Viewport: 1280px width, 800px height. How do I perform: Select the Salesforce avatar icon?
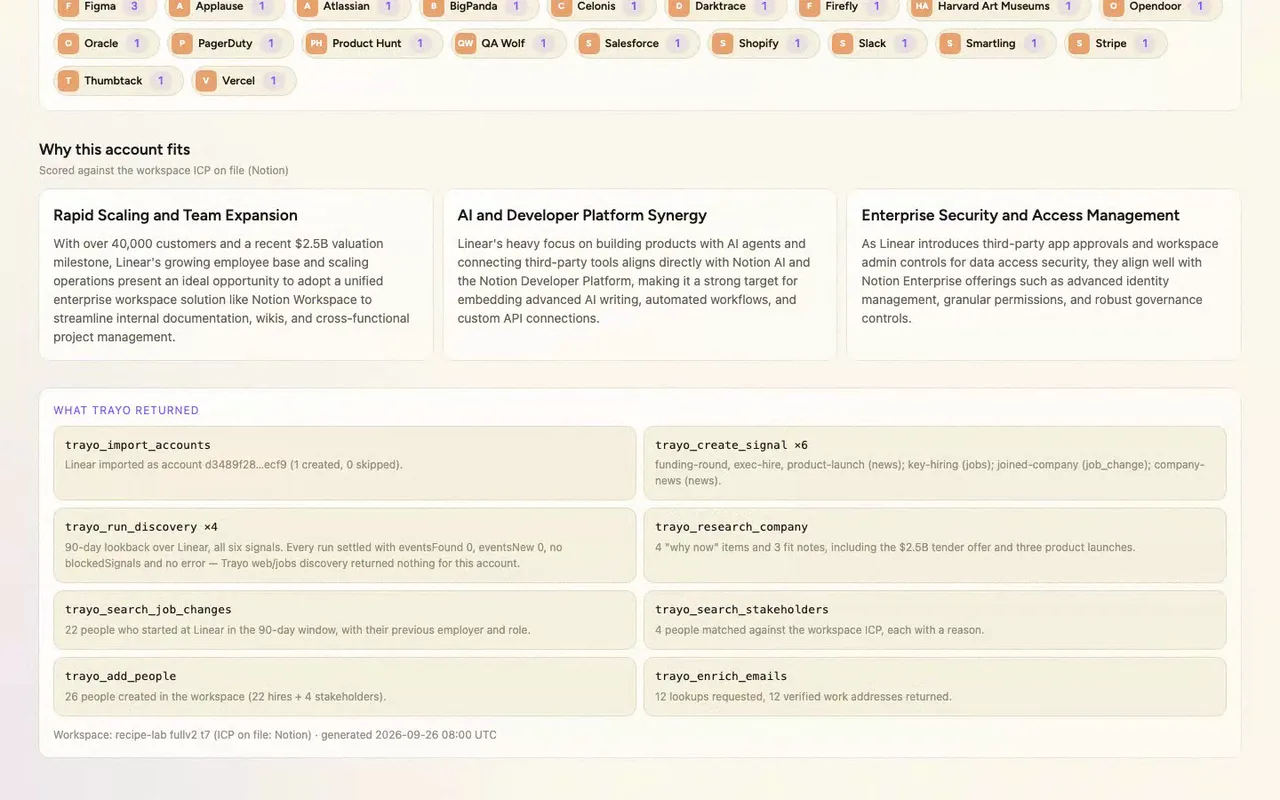click(x=589, y=44)
